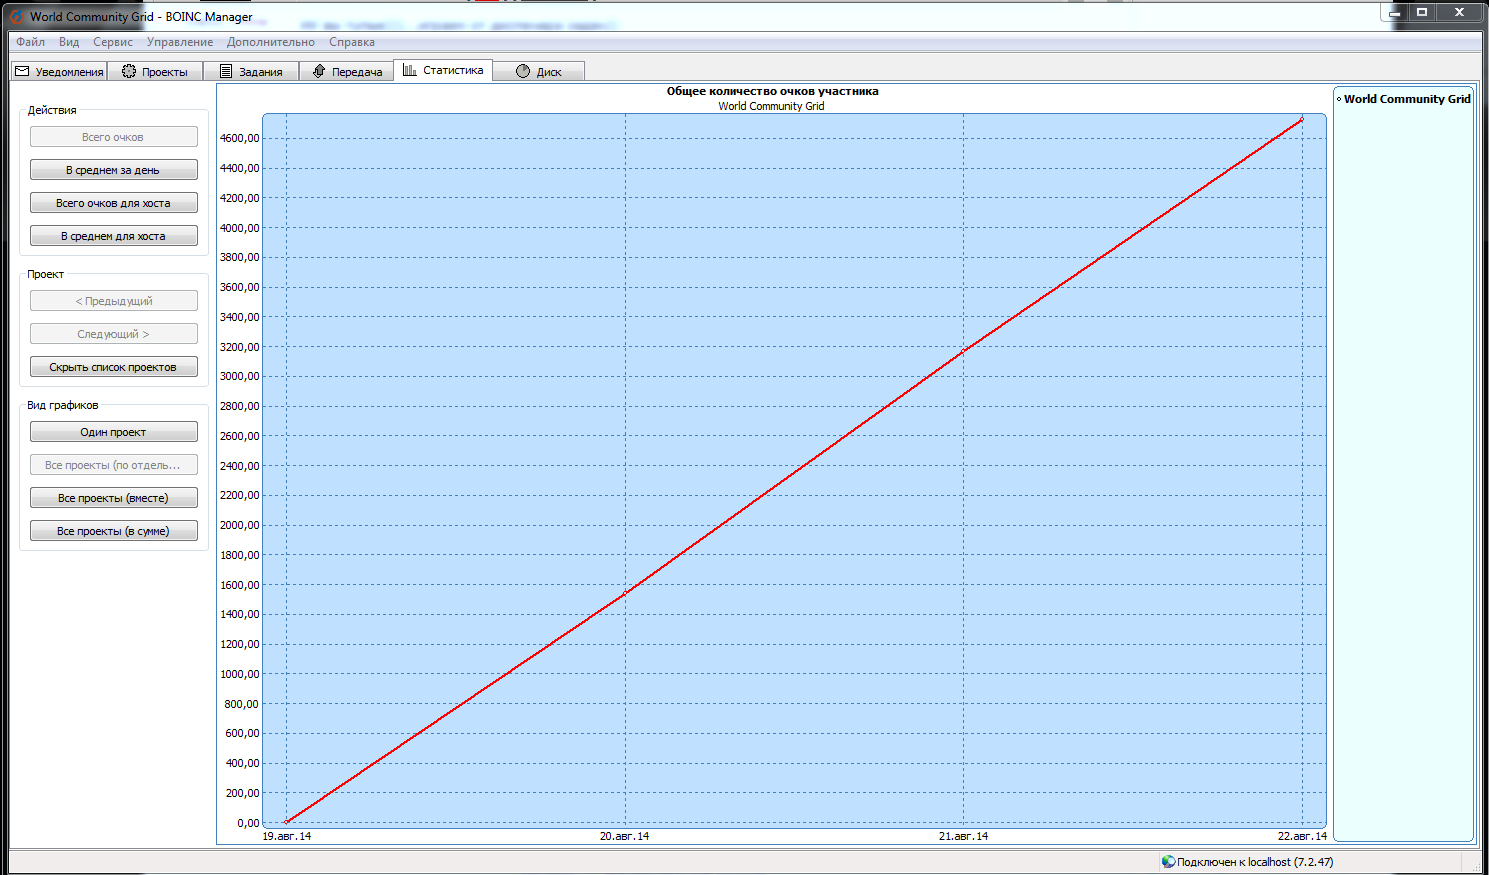Choose the В среднем для хоста button

coord(113,236)
